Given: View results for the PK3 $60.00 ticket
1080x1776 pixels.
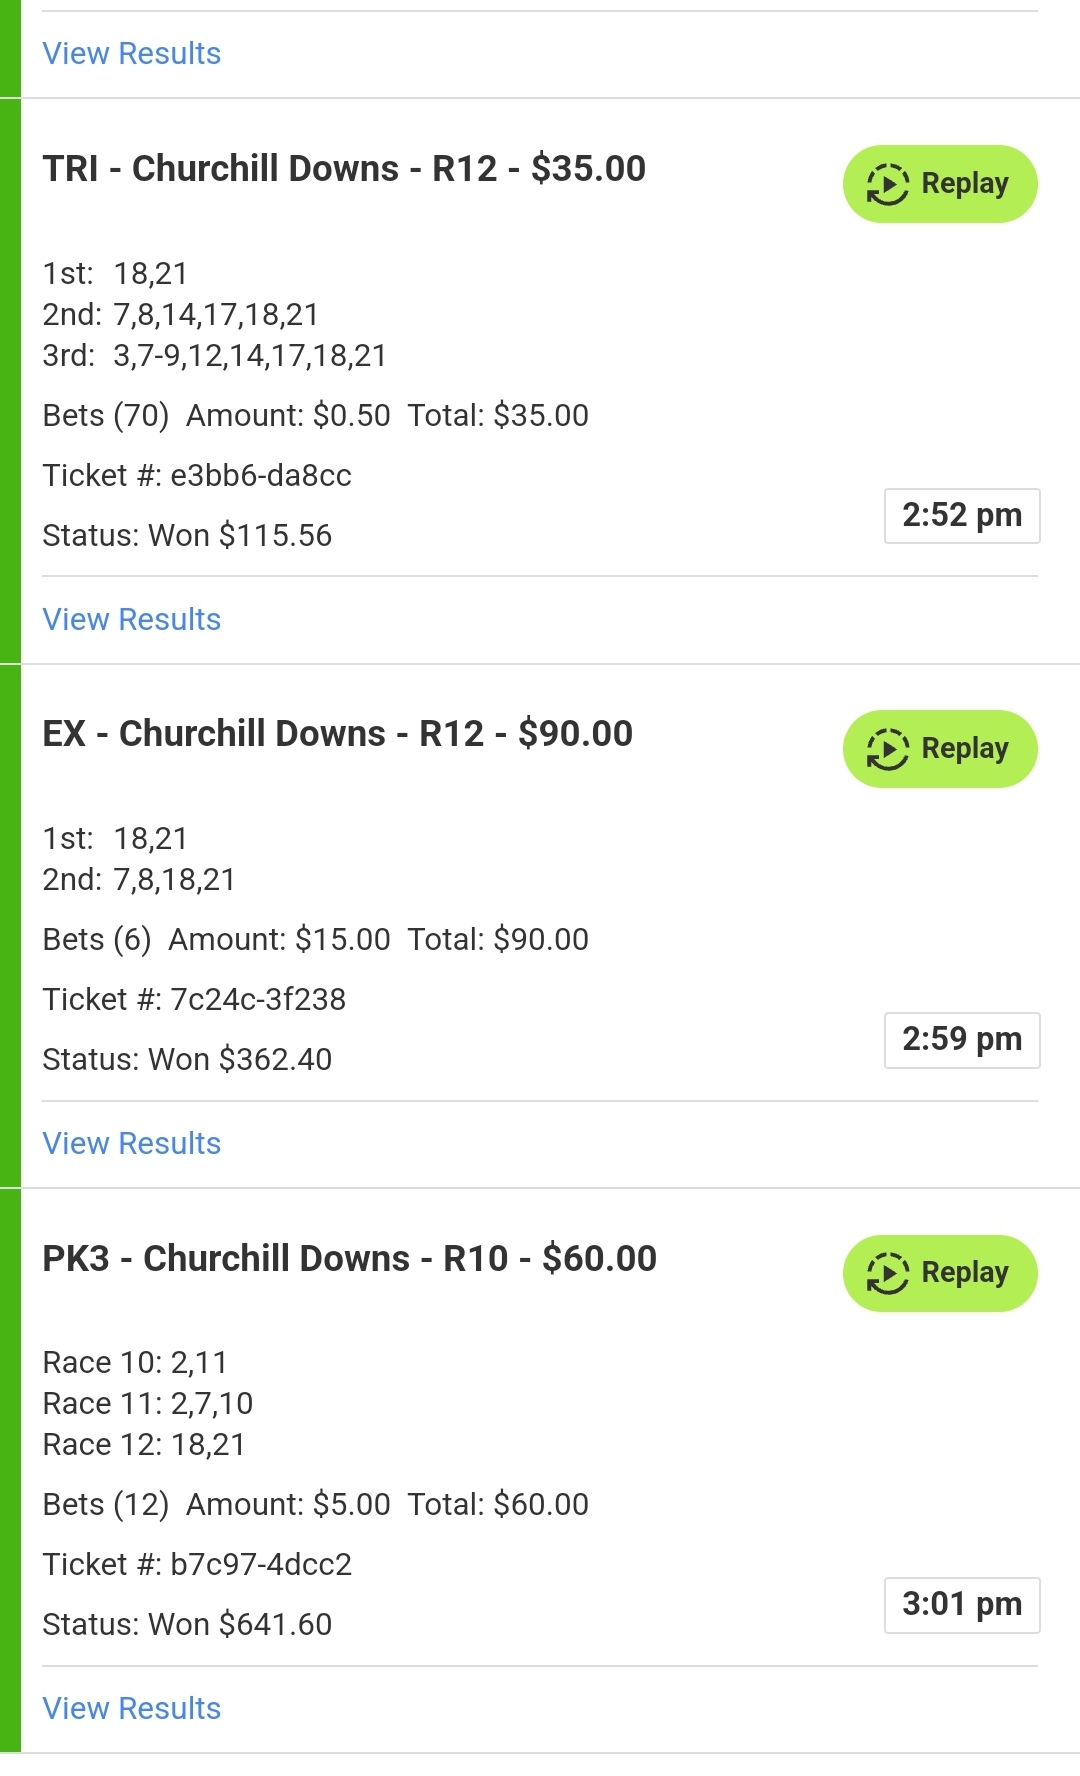Looking at the screenshot, I should tap(132, 1709).
